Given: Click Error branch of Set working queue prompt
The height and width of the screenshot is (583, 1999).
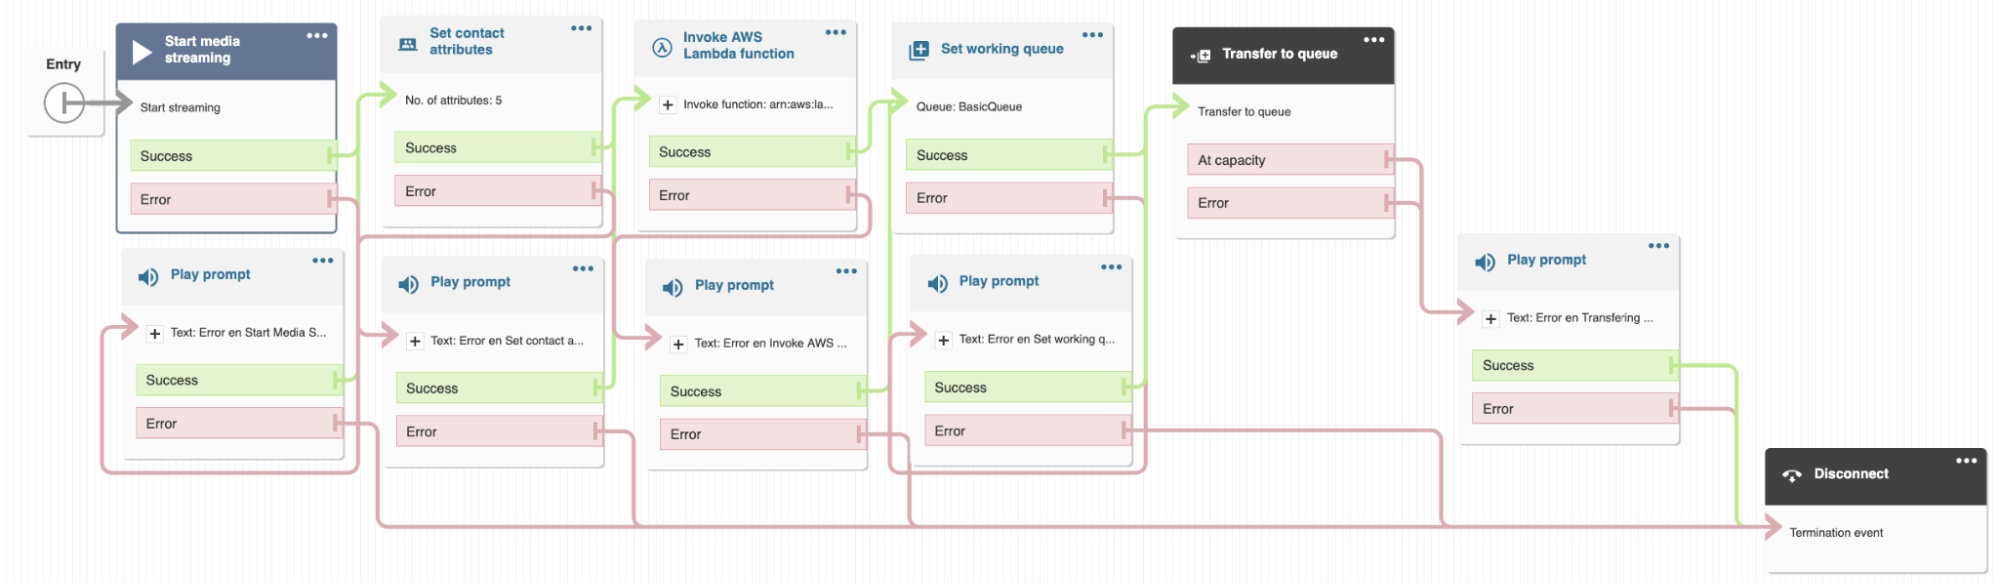Looking at the screenshot, I should (x=1028, y=431).
